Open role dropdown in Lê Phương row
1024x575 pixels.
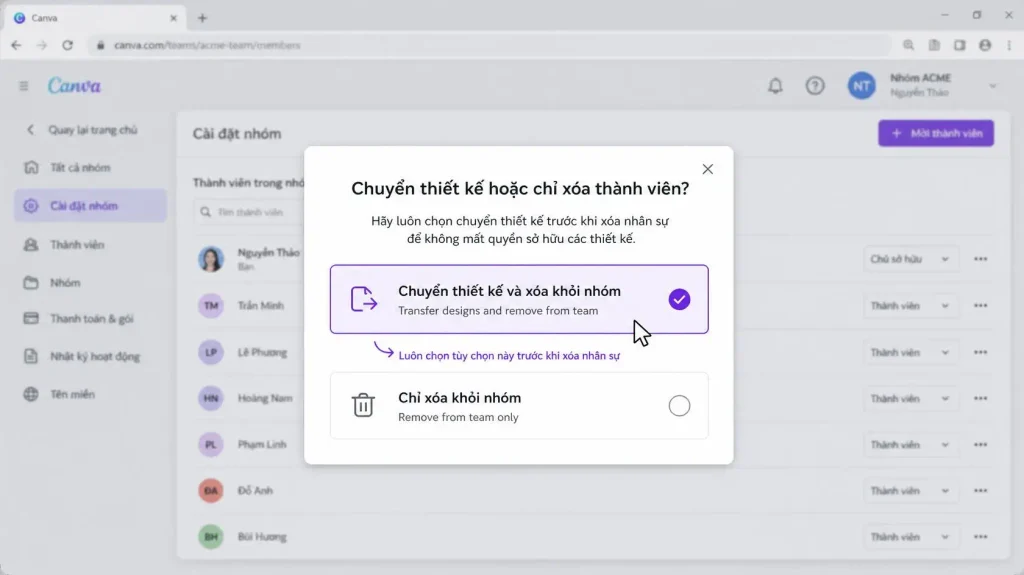(x=910, y=353)
